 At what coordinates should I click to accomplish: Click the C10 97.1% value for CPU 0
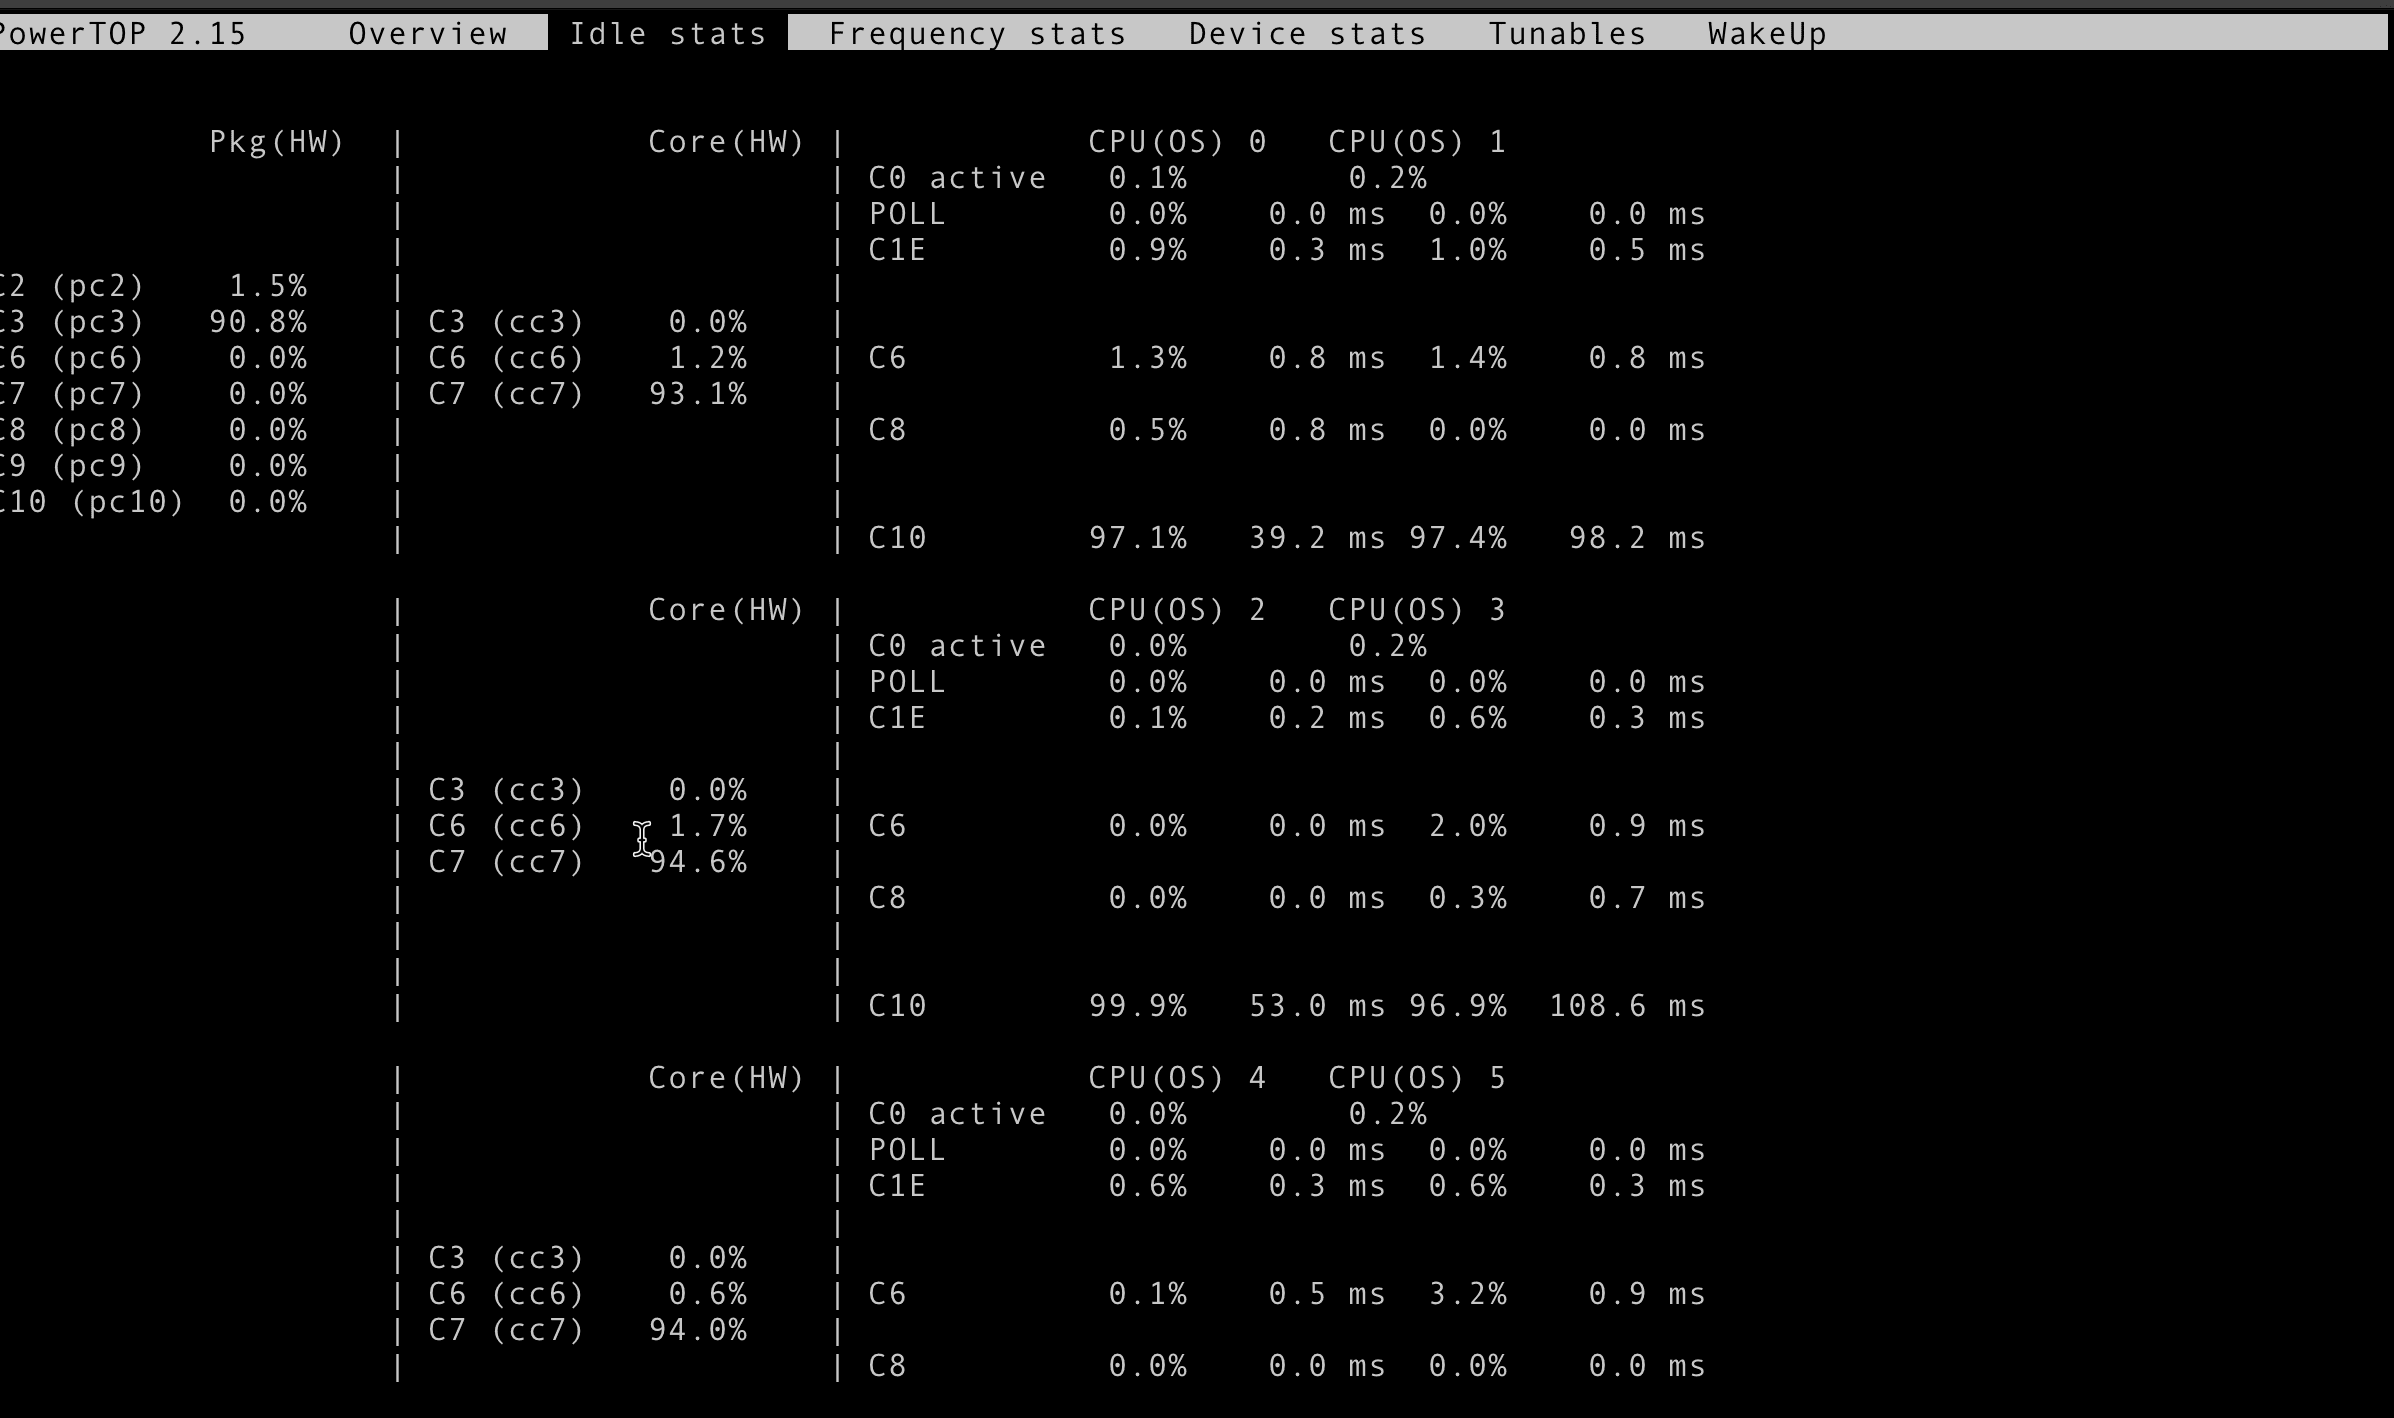click(1138, 538)
